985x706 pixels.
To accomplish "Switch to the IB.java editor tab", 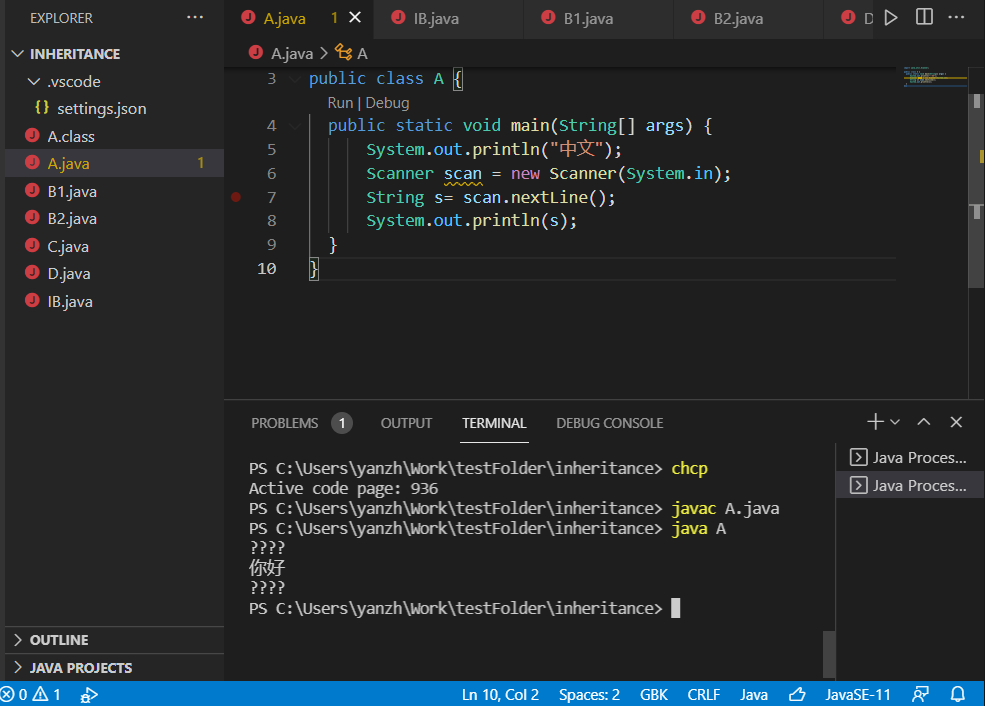I will 449,19.
